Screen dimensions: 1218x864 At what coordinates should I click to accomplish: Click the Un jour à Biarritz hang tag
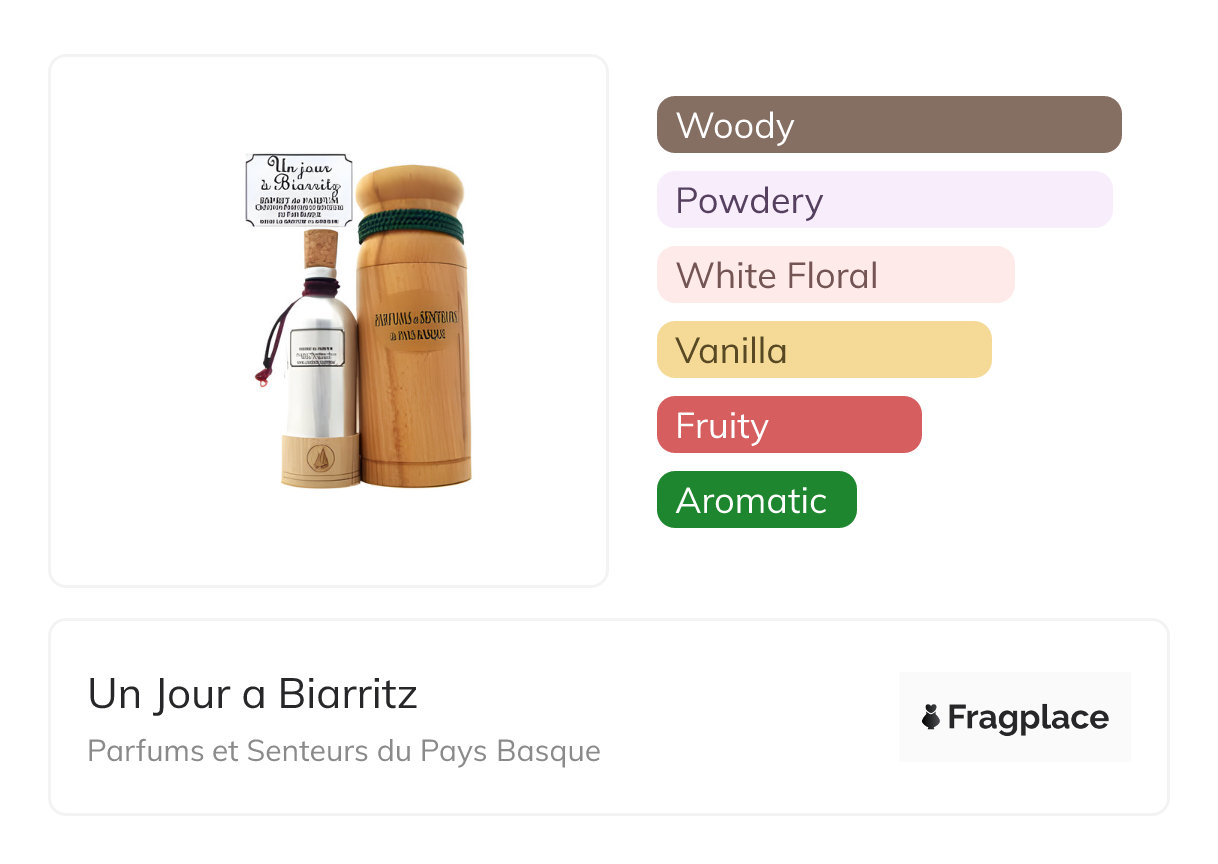pos(299,190)
